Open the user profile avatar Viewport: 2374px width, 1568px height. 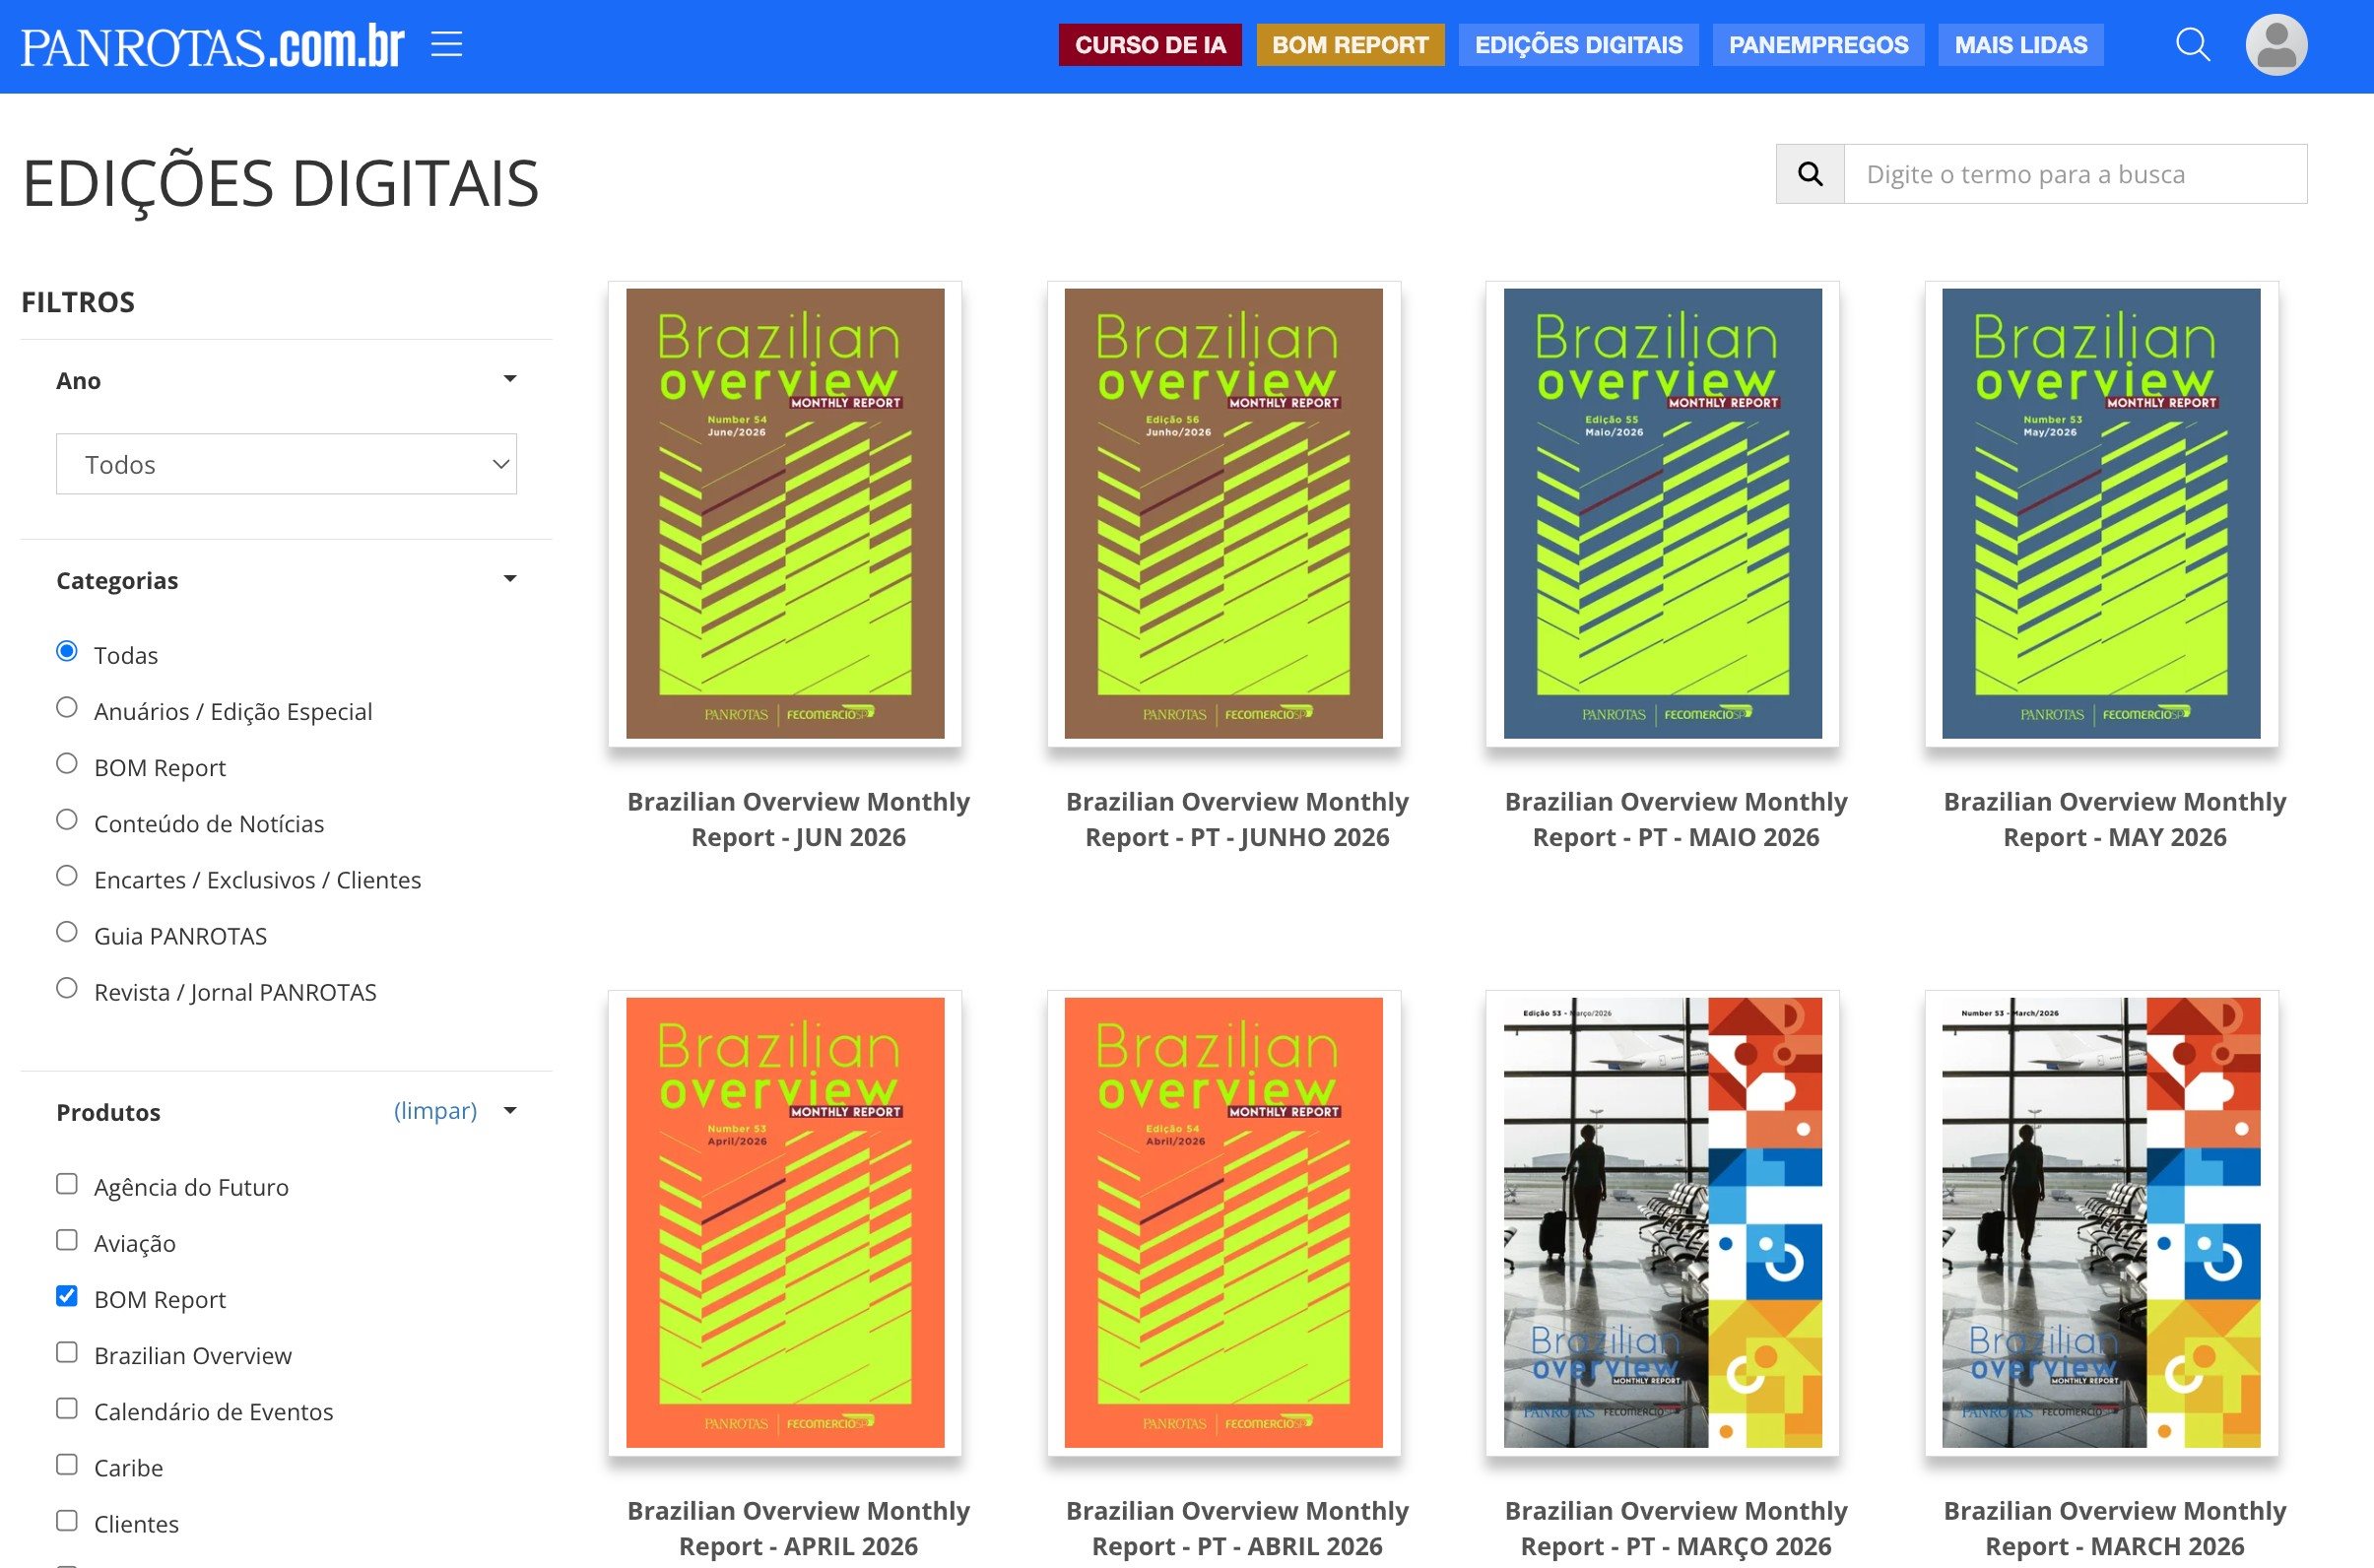point(2276,45)
